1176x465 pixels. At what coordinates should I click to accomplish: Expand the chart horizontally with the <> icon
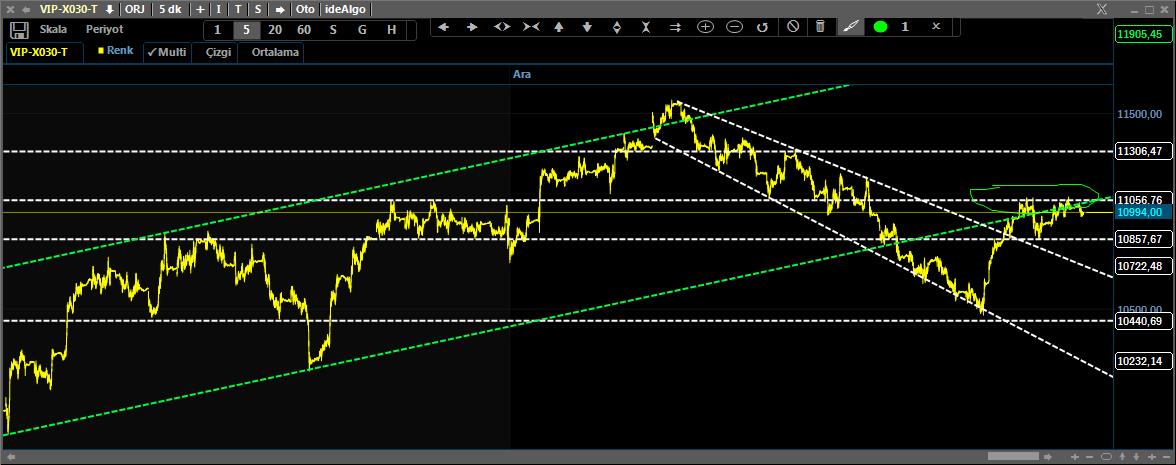tap(502, 27)
